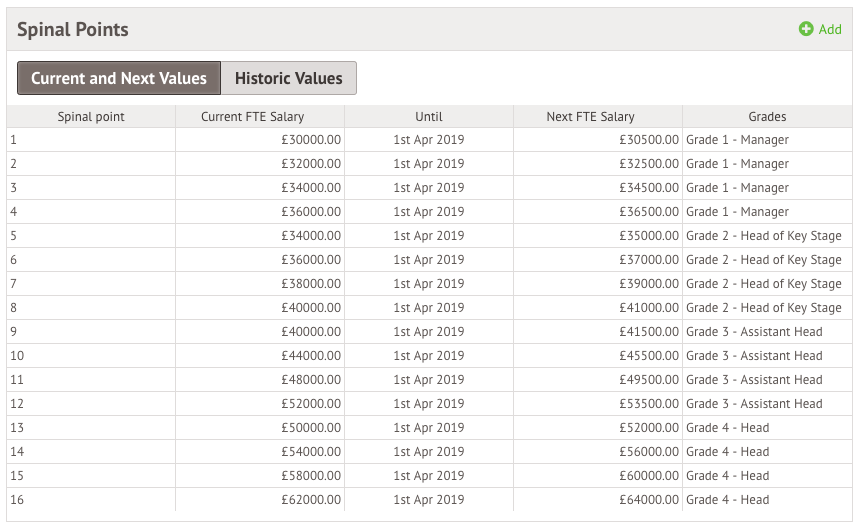Screen dimensions: 862x528
Task: Select spinal point 1 row number
Action: [13, 140]
